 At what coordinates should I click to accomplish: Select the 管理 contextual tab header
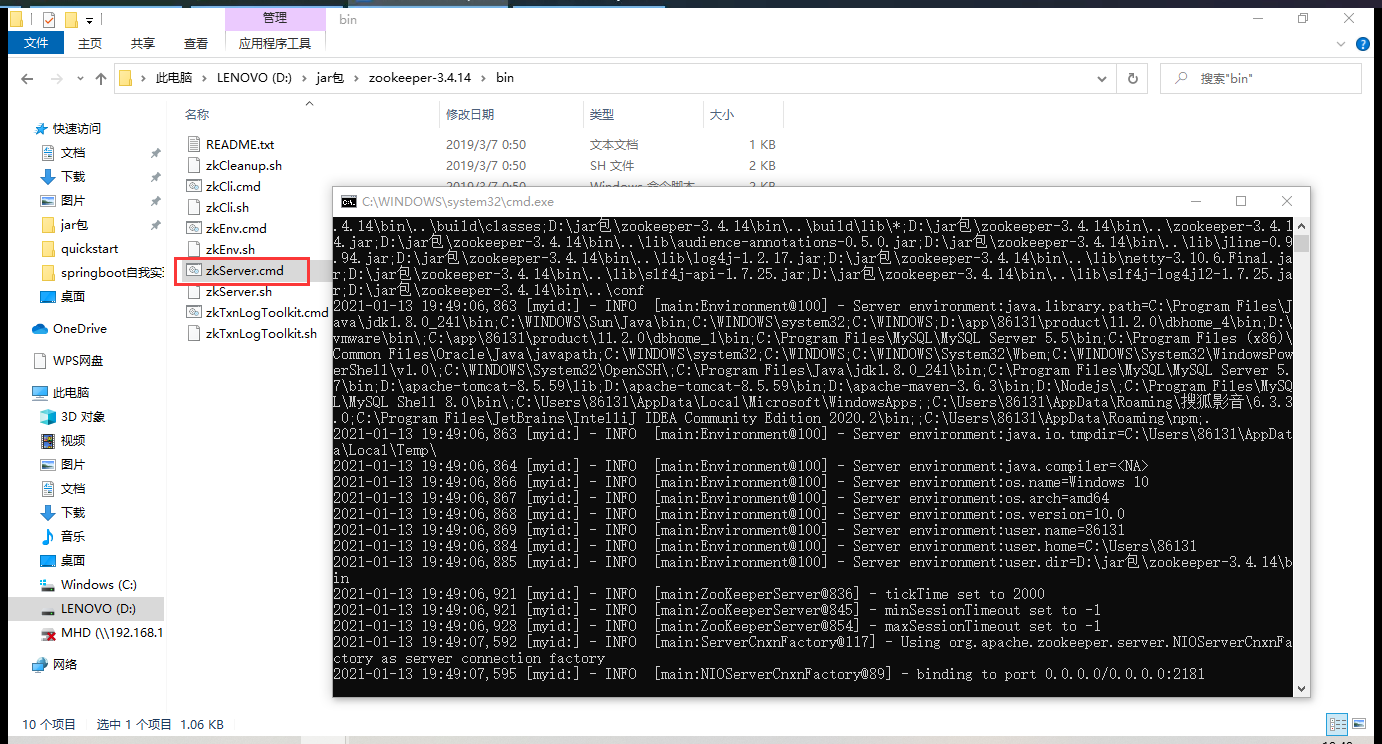[x=275, y=18]
